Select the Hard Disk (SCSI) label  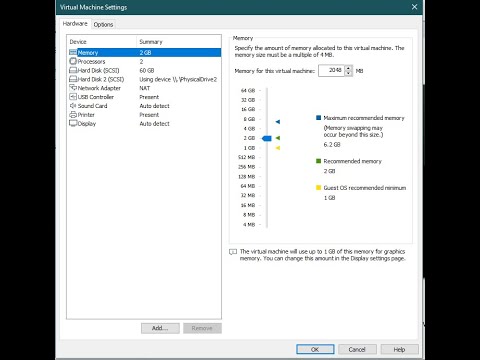(98, 70)
